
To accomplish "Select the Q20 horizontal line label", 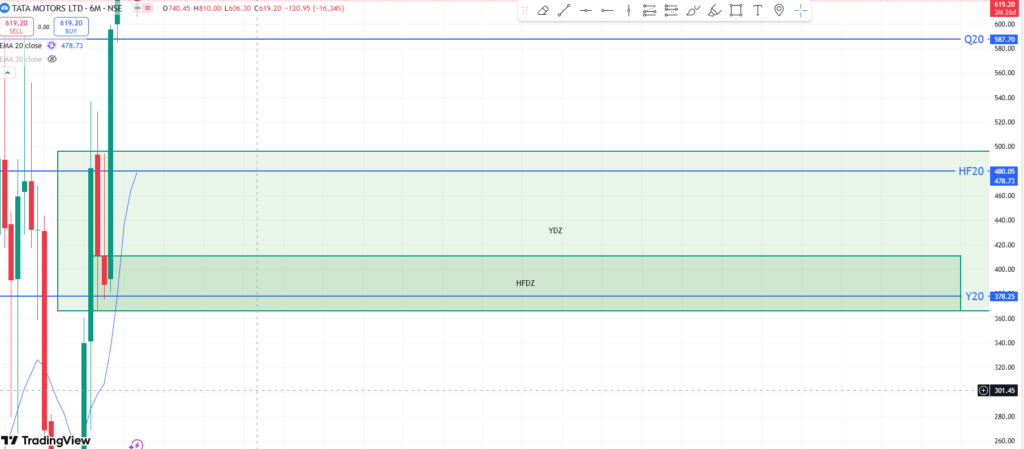I will click(974, 39).
